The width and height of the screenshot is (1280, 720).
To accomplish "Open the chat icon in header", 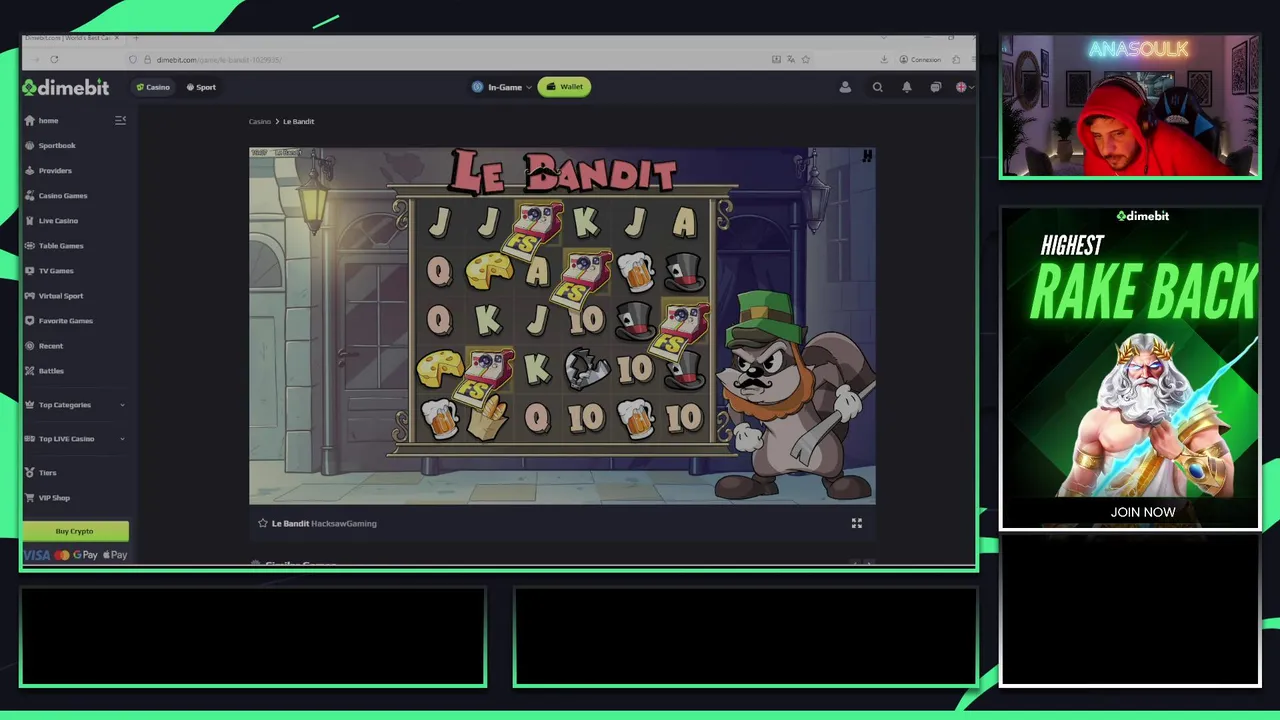I will [x=935, y=87].
